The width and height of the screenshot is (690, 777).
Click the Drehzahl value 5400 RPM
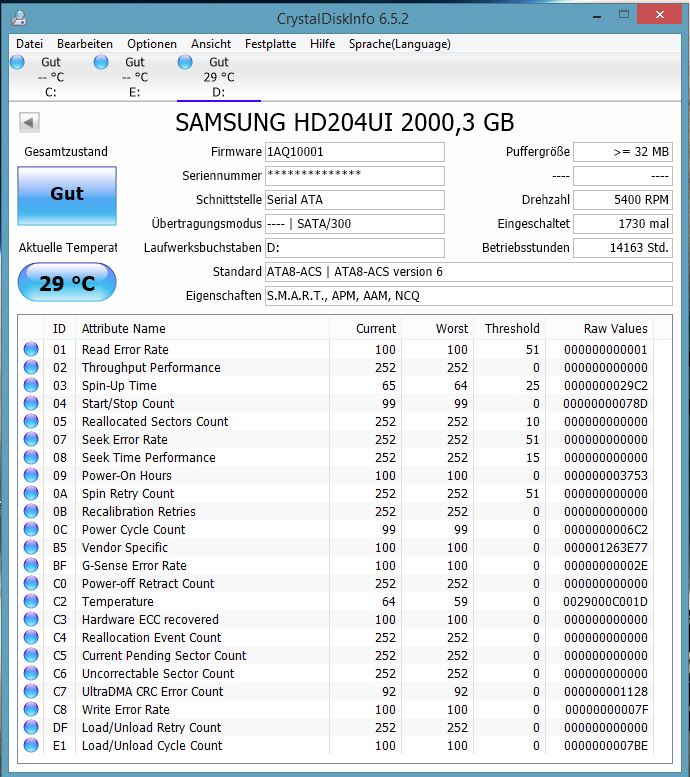(623, 200)
